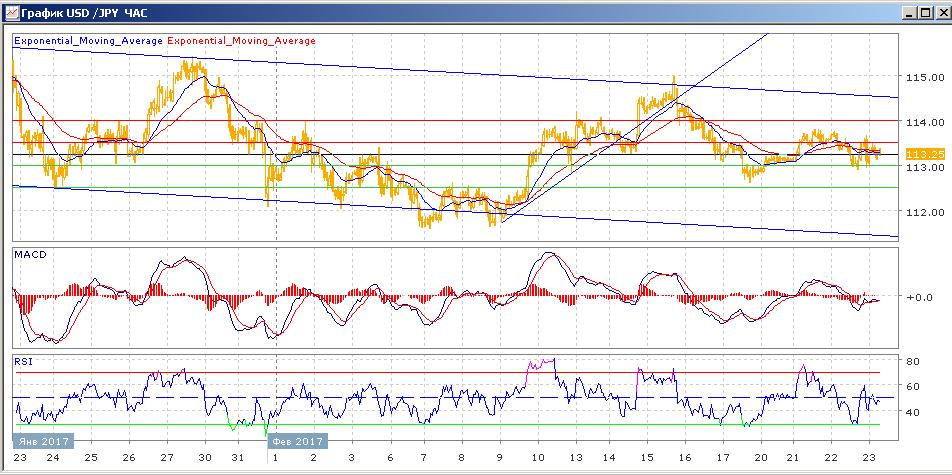The width and height of the screenshot is (952, 475).
Task: Click the 112.00 price axis label
Action: (x=925, y=212)
